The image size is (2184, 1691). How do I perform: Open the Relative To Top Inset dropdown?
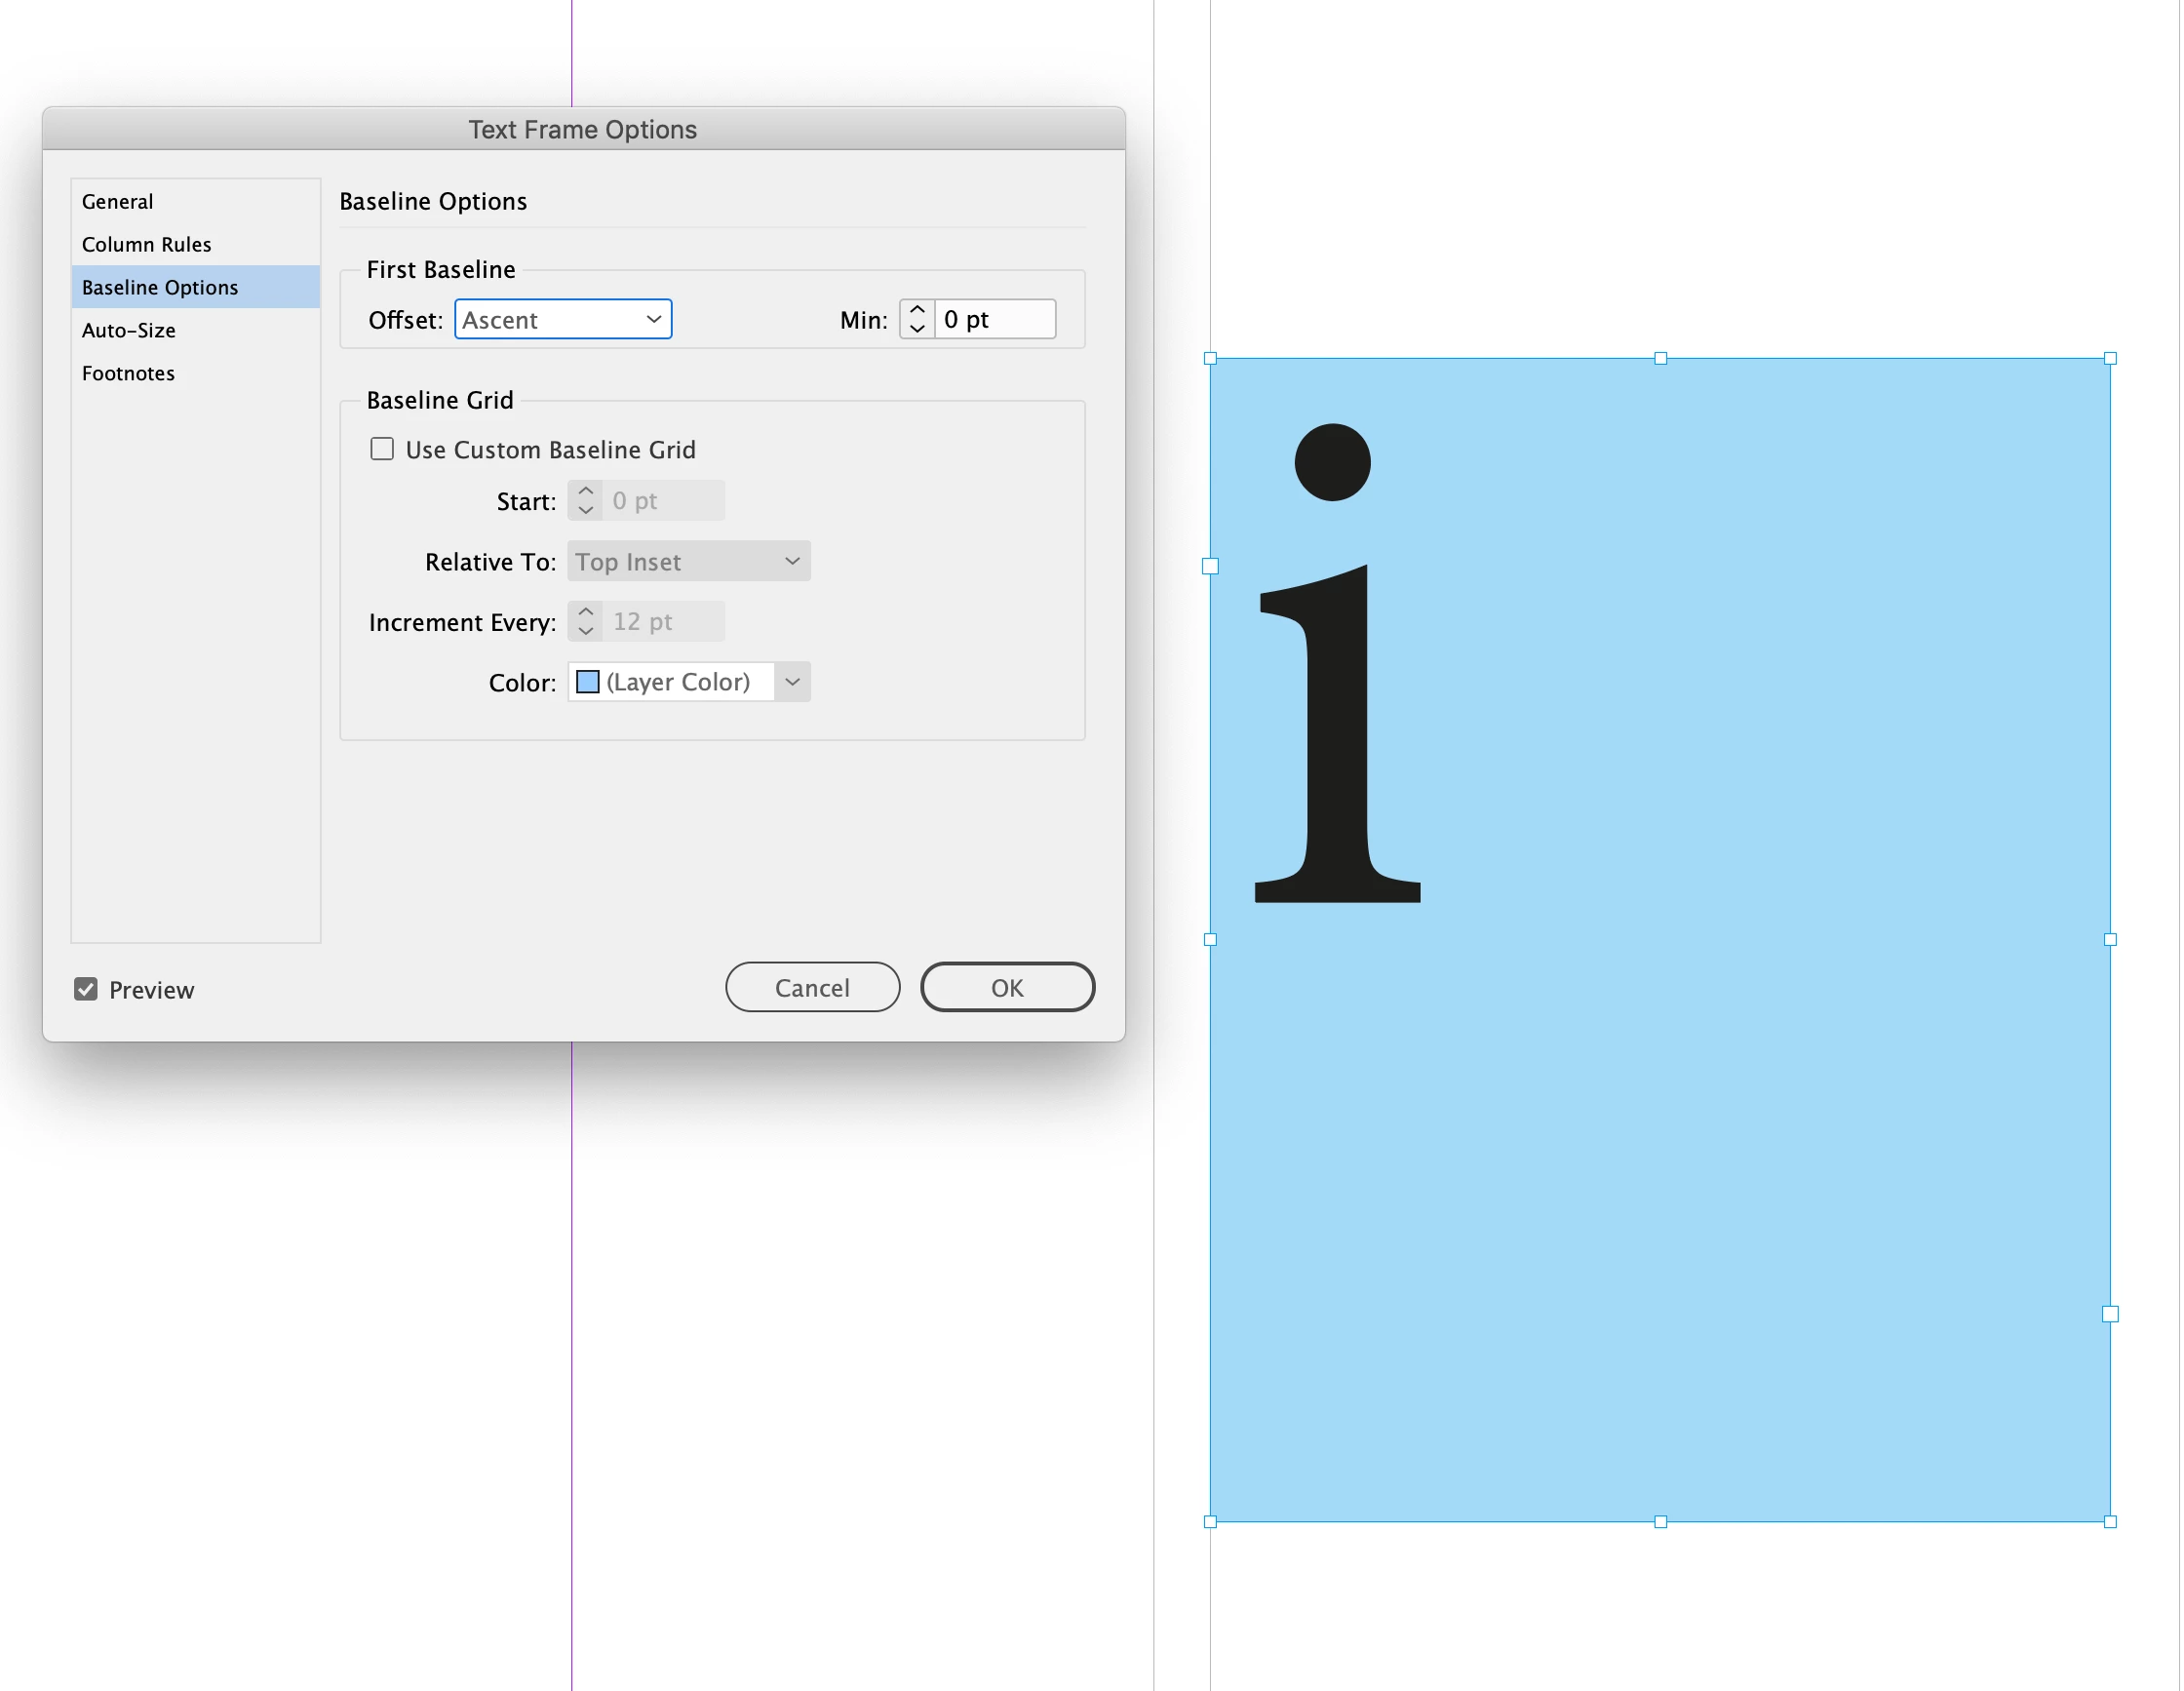688,562
